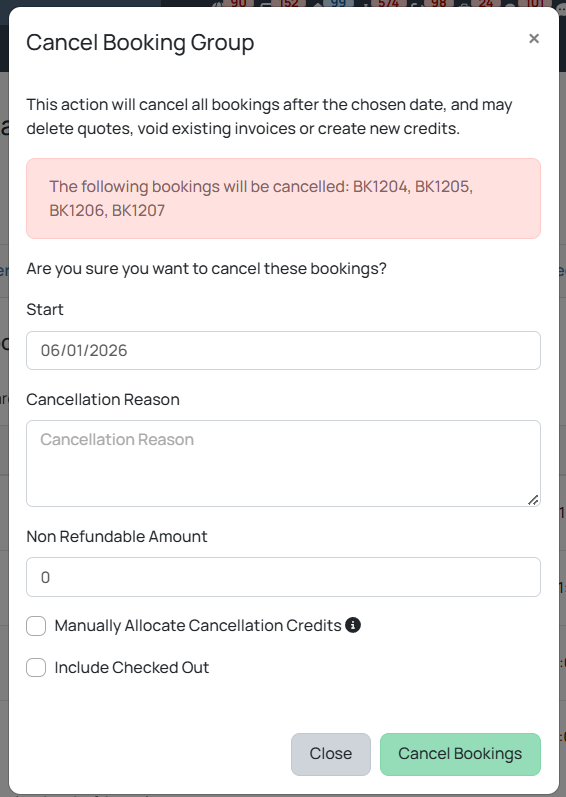Click the Manually Allocate Cancellation Credits label text
Screen dimensions: 566x797
click(198, 625)
